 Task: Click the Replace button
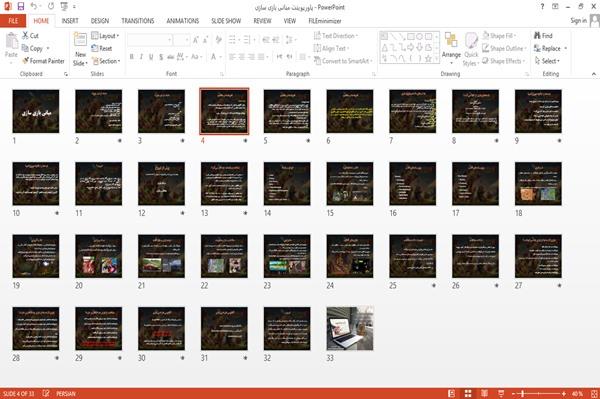pyautogui.click(x=550, y=48)
